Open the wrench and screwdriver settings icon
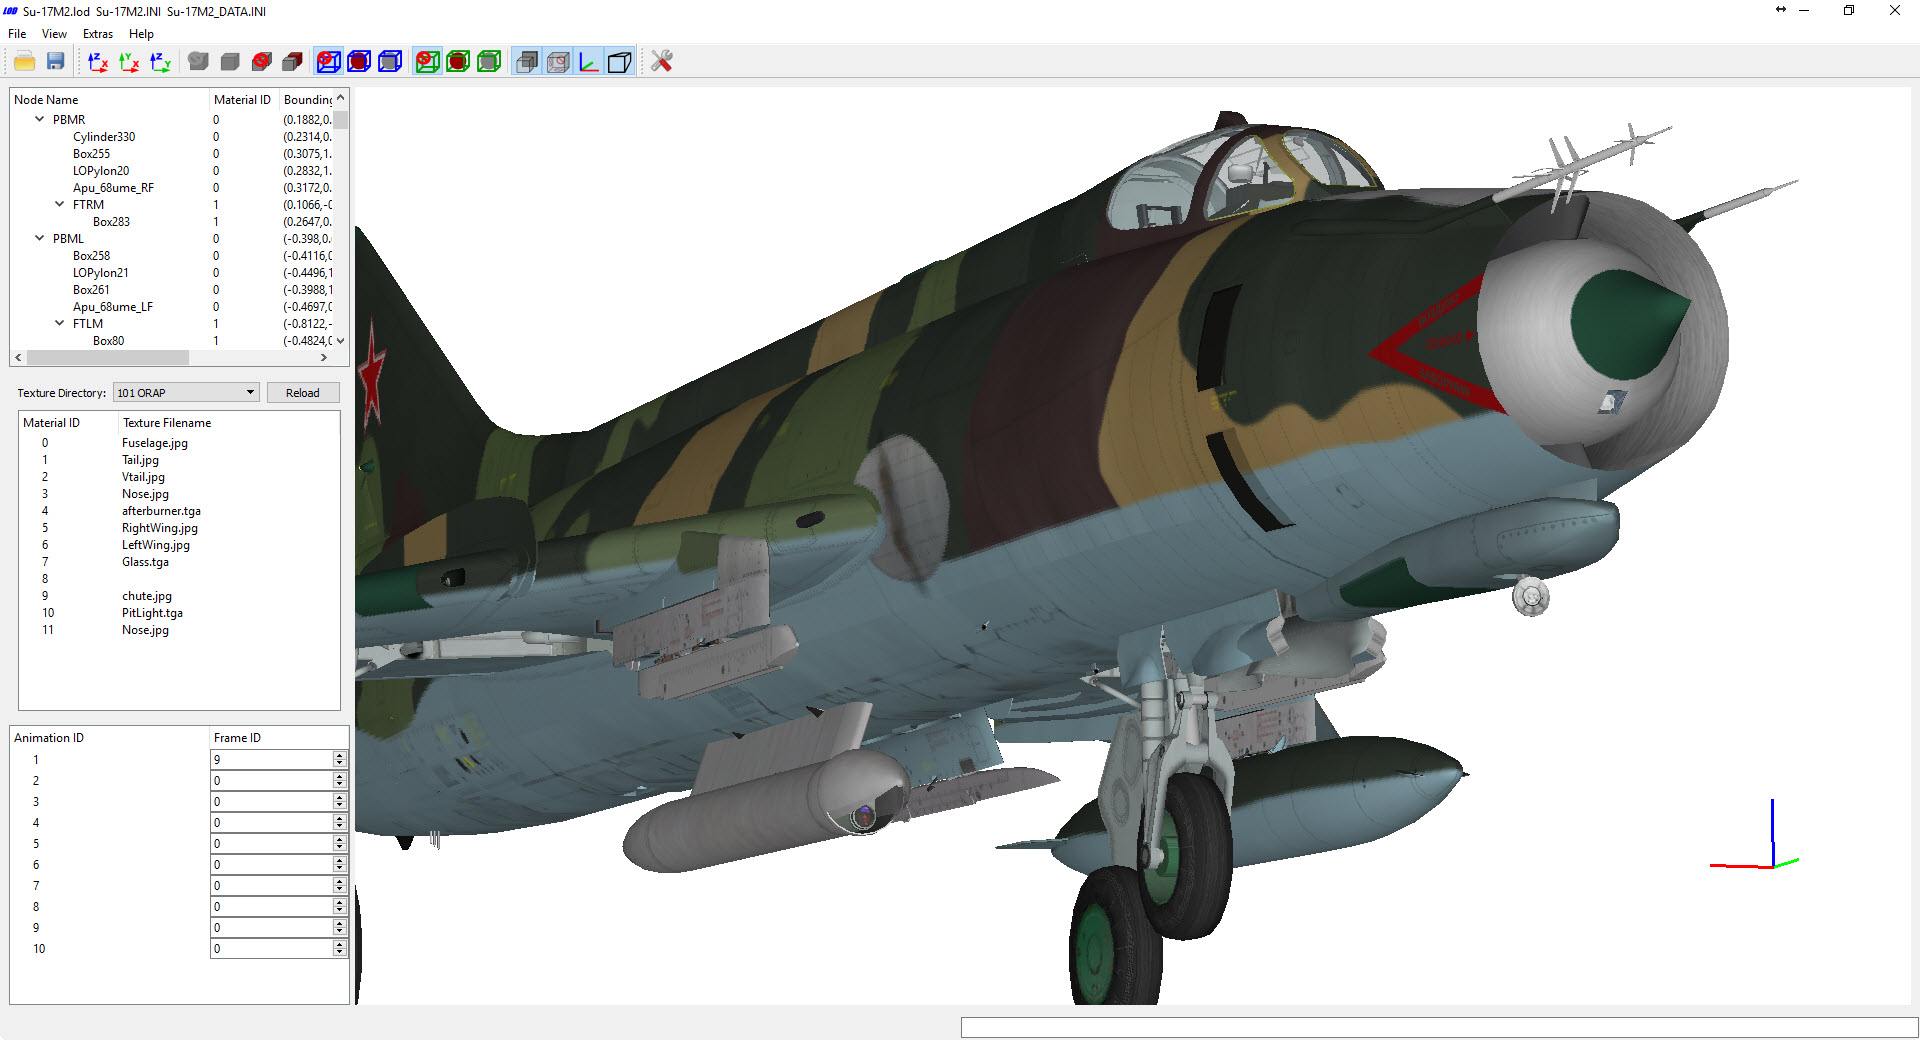 [x=661, y=61]
